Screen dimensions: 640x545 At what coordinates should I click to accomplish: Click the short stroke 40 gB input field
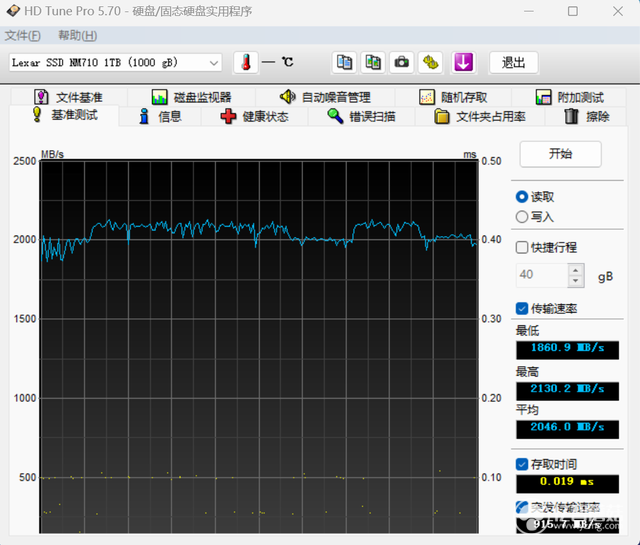point(542,275)
